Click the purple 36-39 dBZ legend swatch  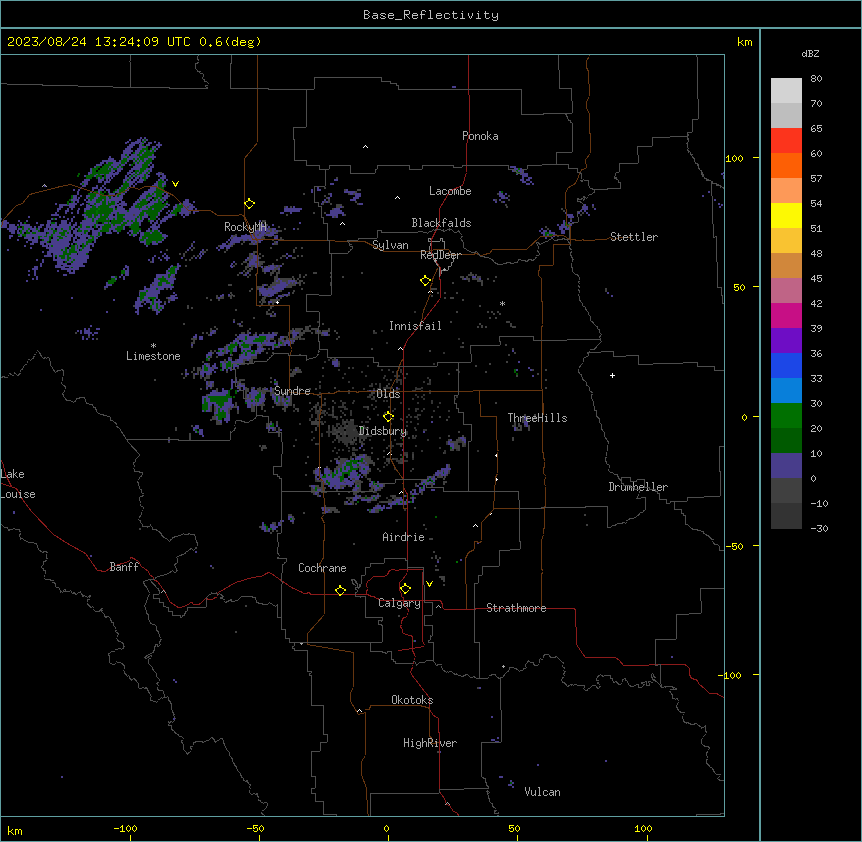(786, 341)
